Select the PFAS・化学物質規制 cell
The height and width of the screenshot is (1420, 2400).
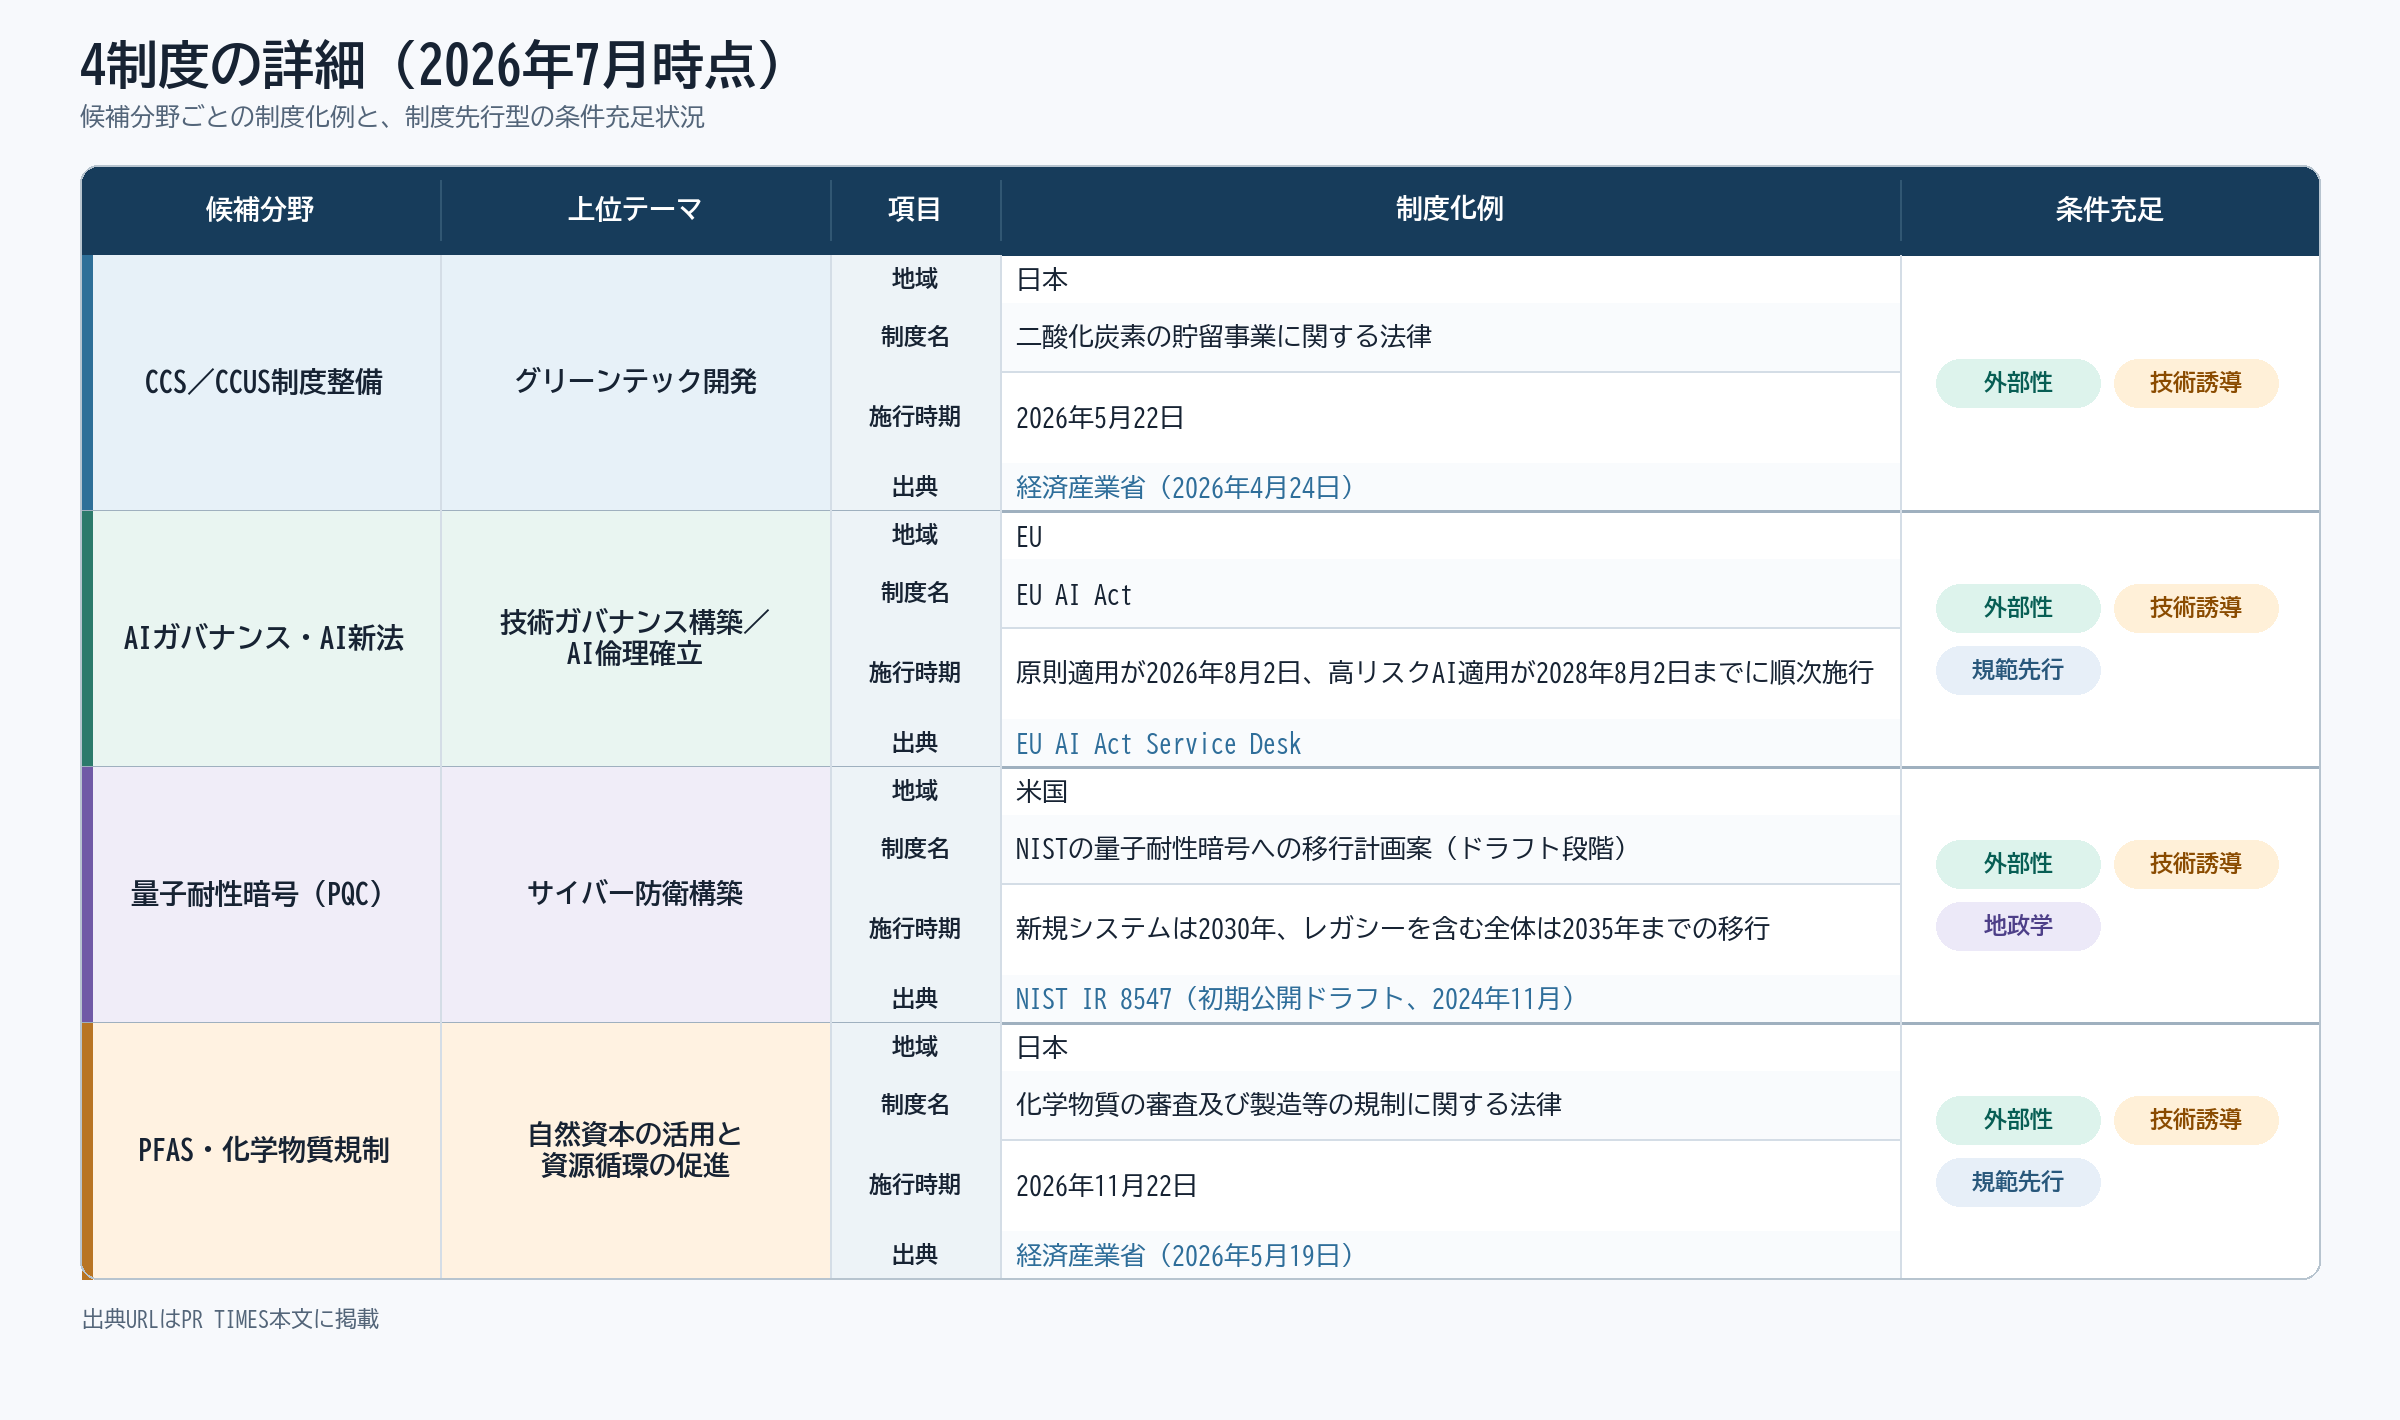[x=264, y=1150]
